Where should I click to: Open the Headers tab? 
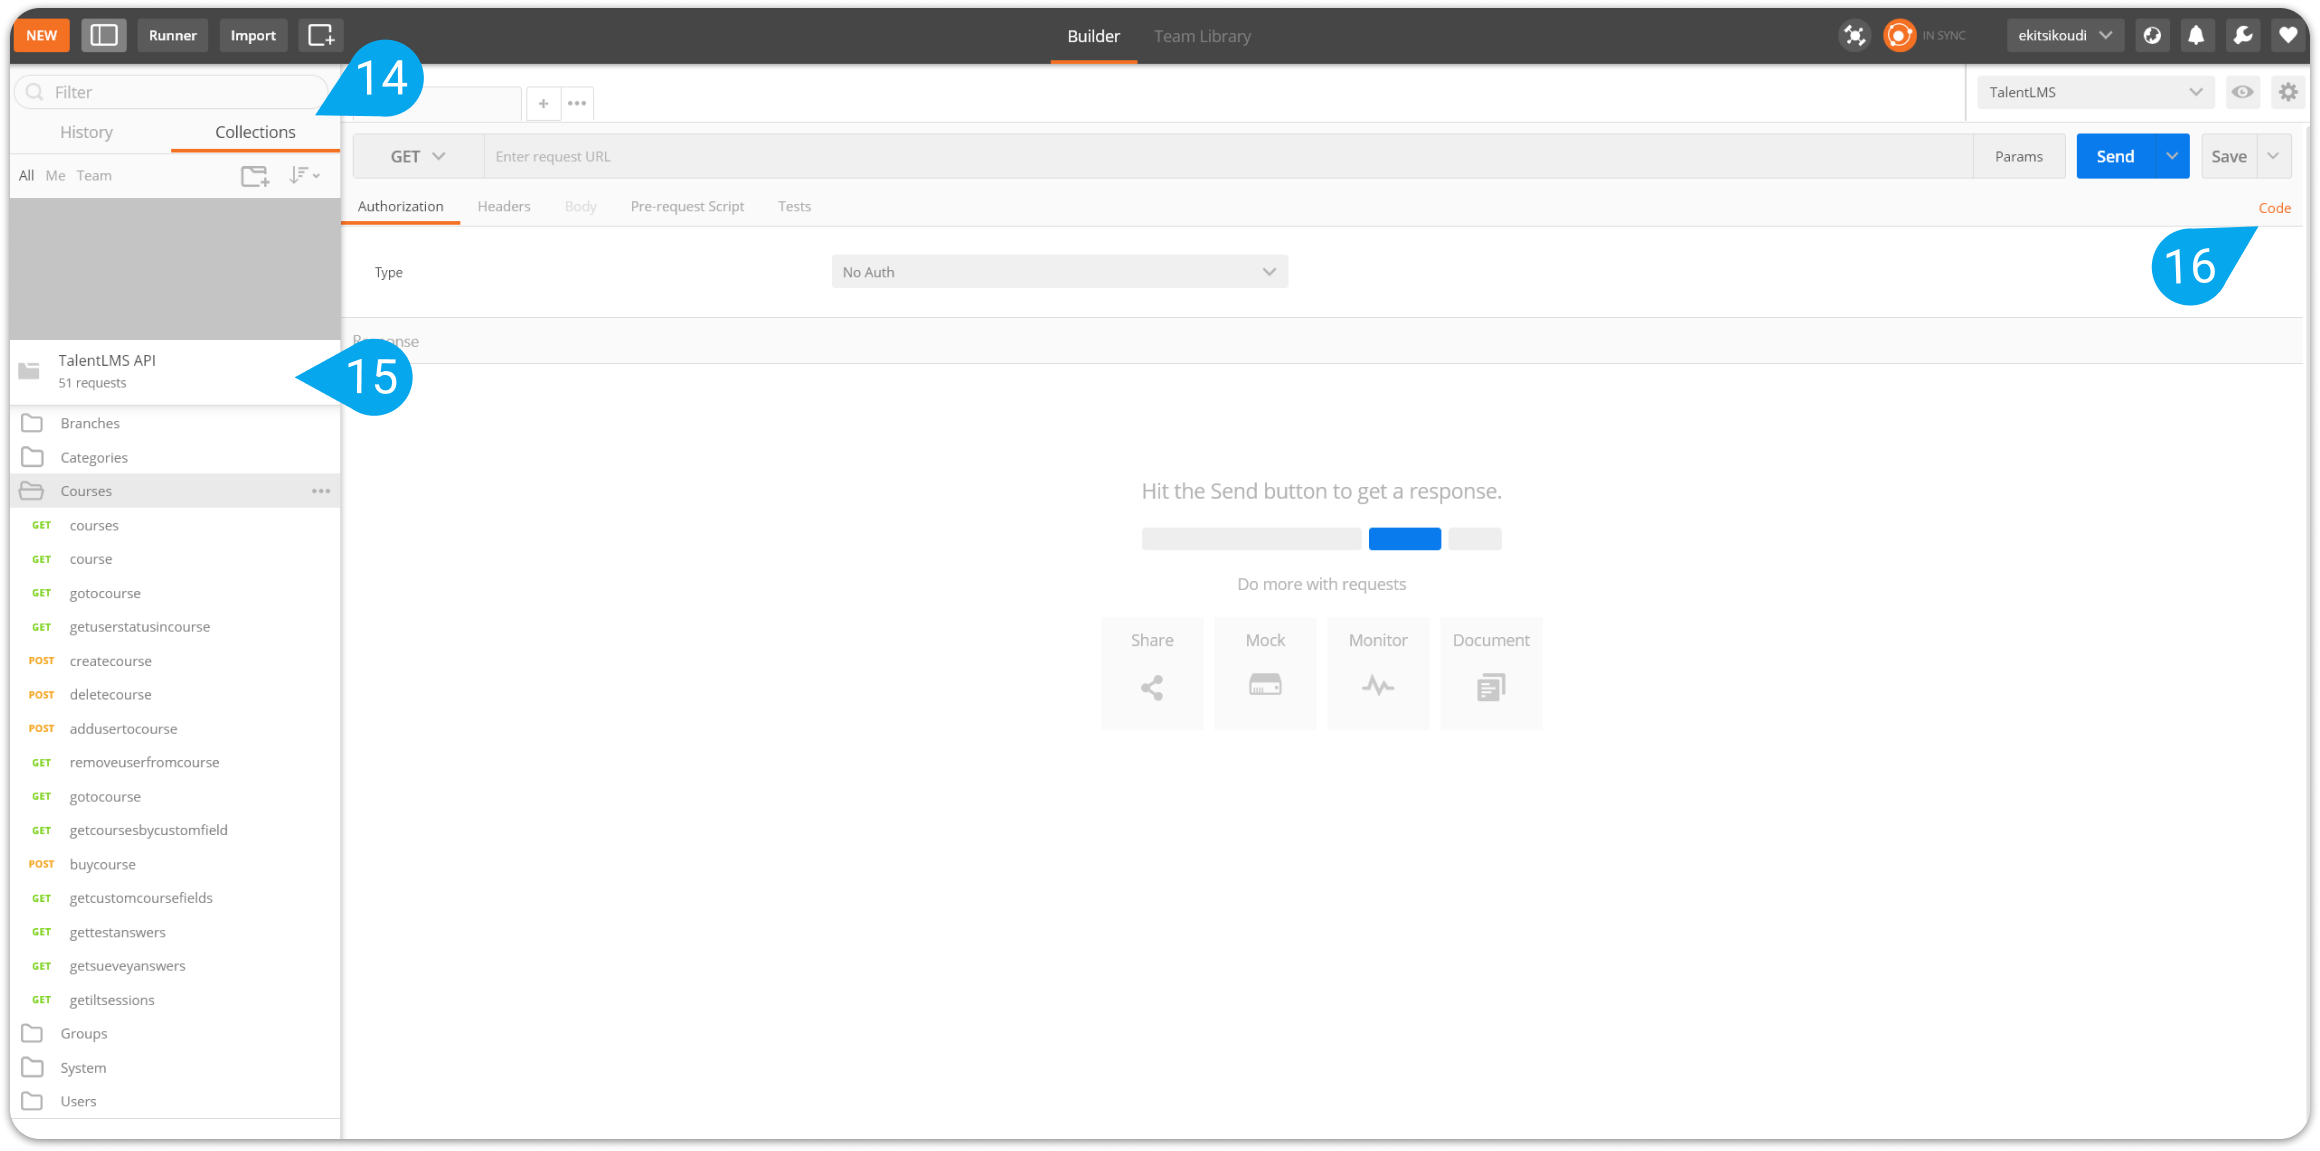click(x=503, y=206)
